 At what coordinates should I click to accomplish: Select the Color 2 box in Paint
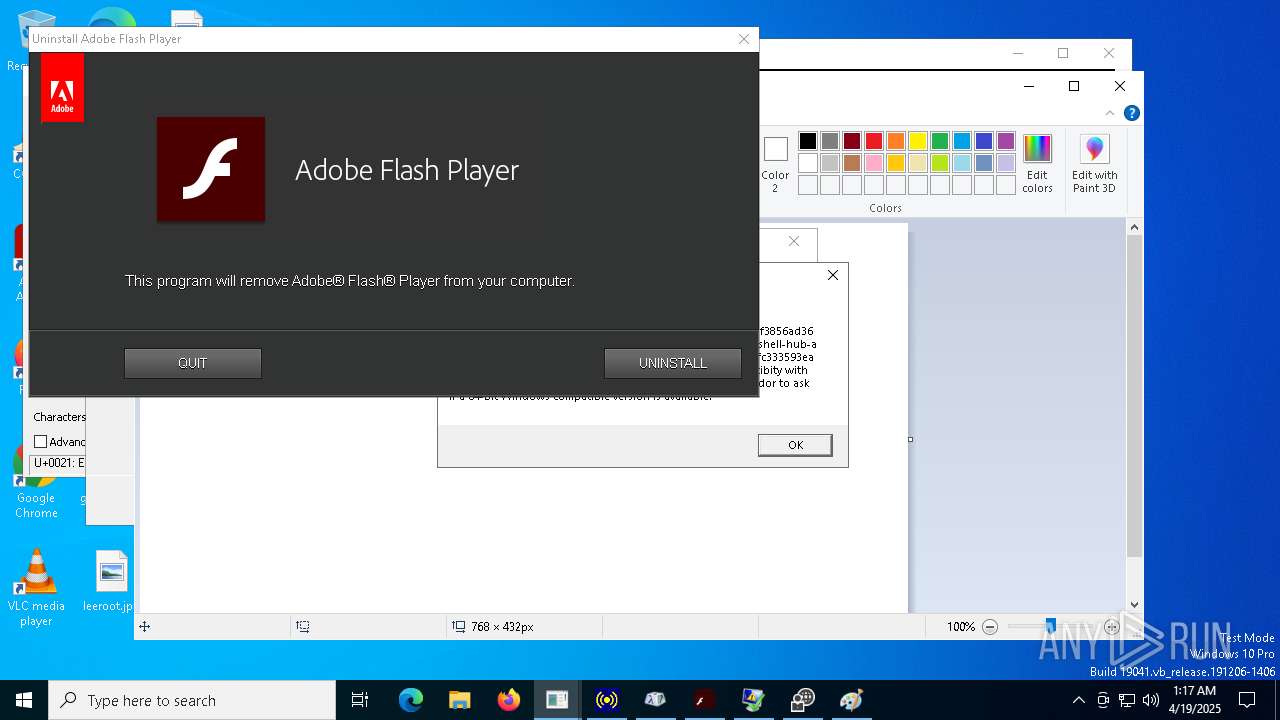point(775,164)
